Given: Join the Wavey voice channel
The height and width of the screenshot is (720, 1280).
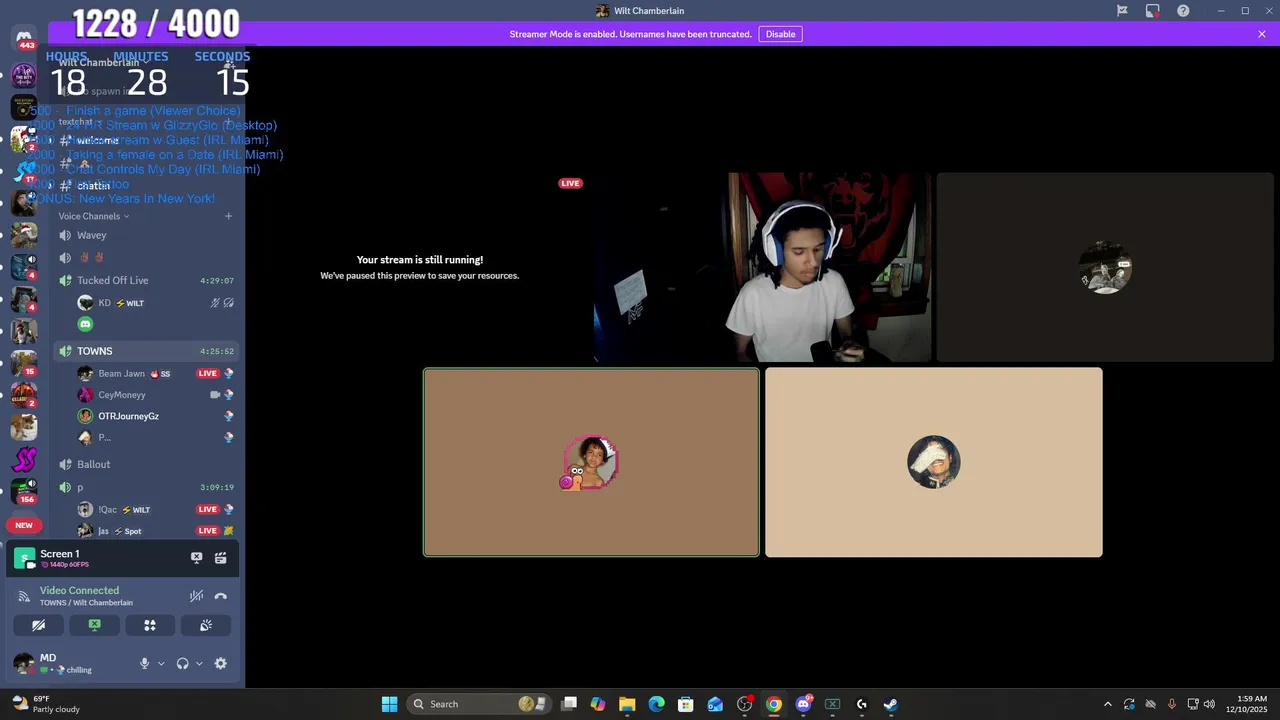Looking at the screenshot, I should (x=145, y=235).
